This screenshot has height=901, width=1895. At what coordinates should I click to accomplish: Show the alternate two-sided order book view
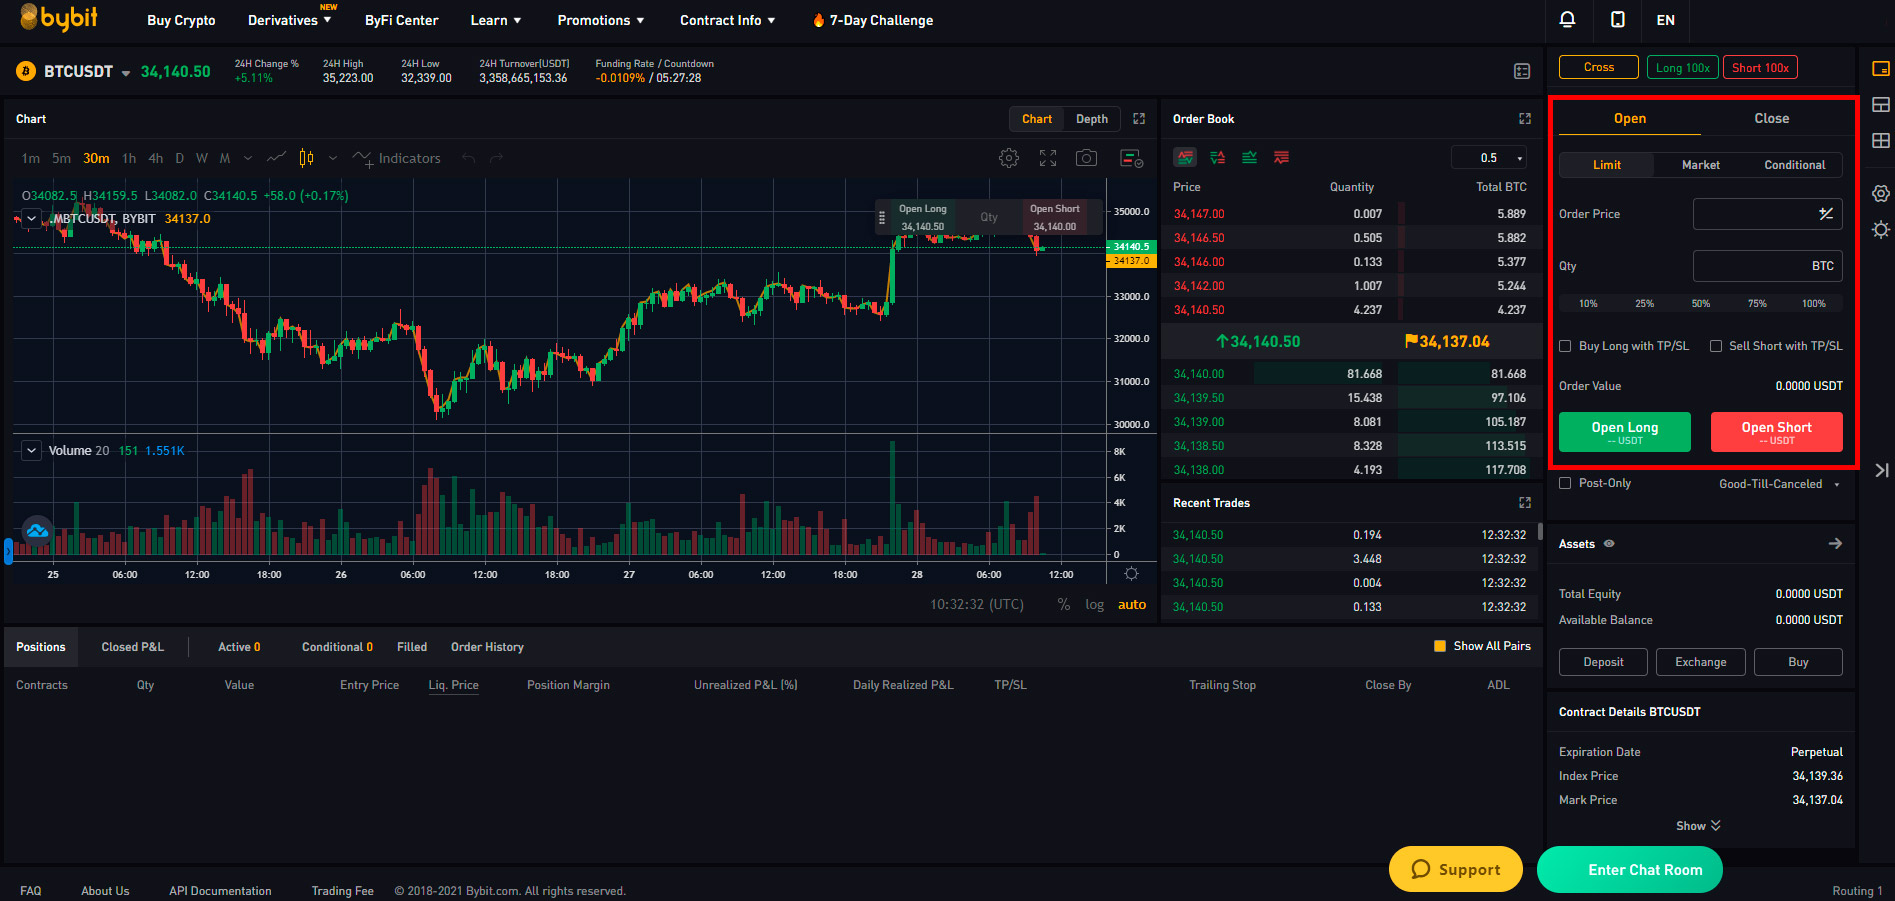[x=1218, y=158]
